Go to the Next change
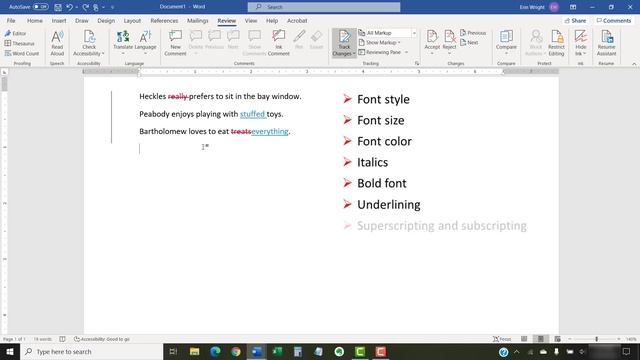 coord(469,42)
